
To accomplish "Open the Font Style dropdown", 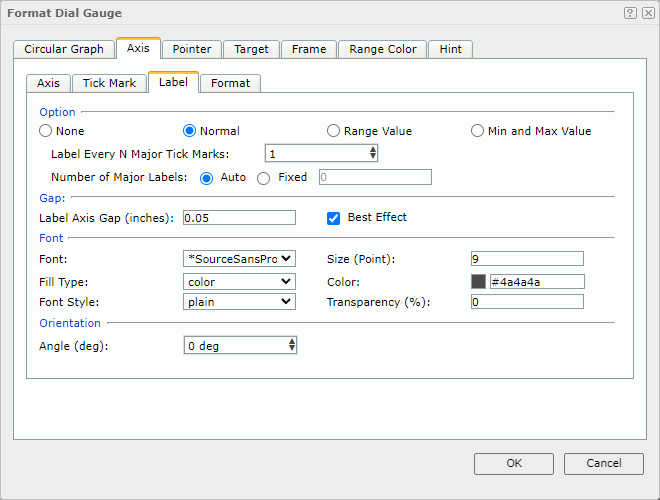I will pos(240,301).
